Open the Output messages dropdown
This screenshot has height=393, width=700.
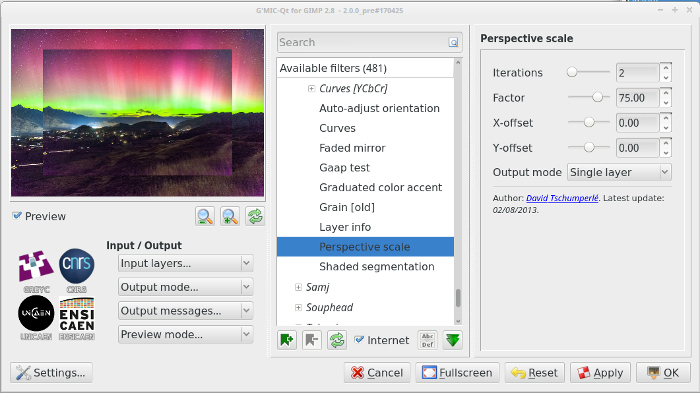(186, 311)
